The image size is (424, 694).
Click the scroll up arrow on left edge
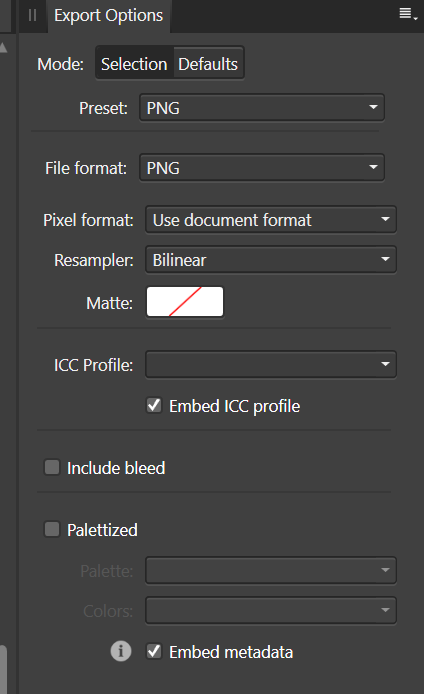[4, 48]
